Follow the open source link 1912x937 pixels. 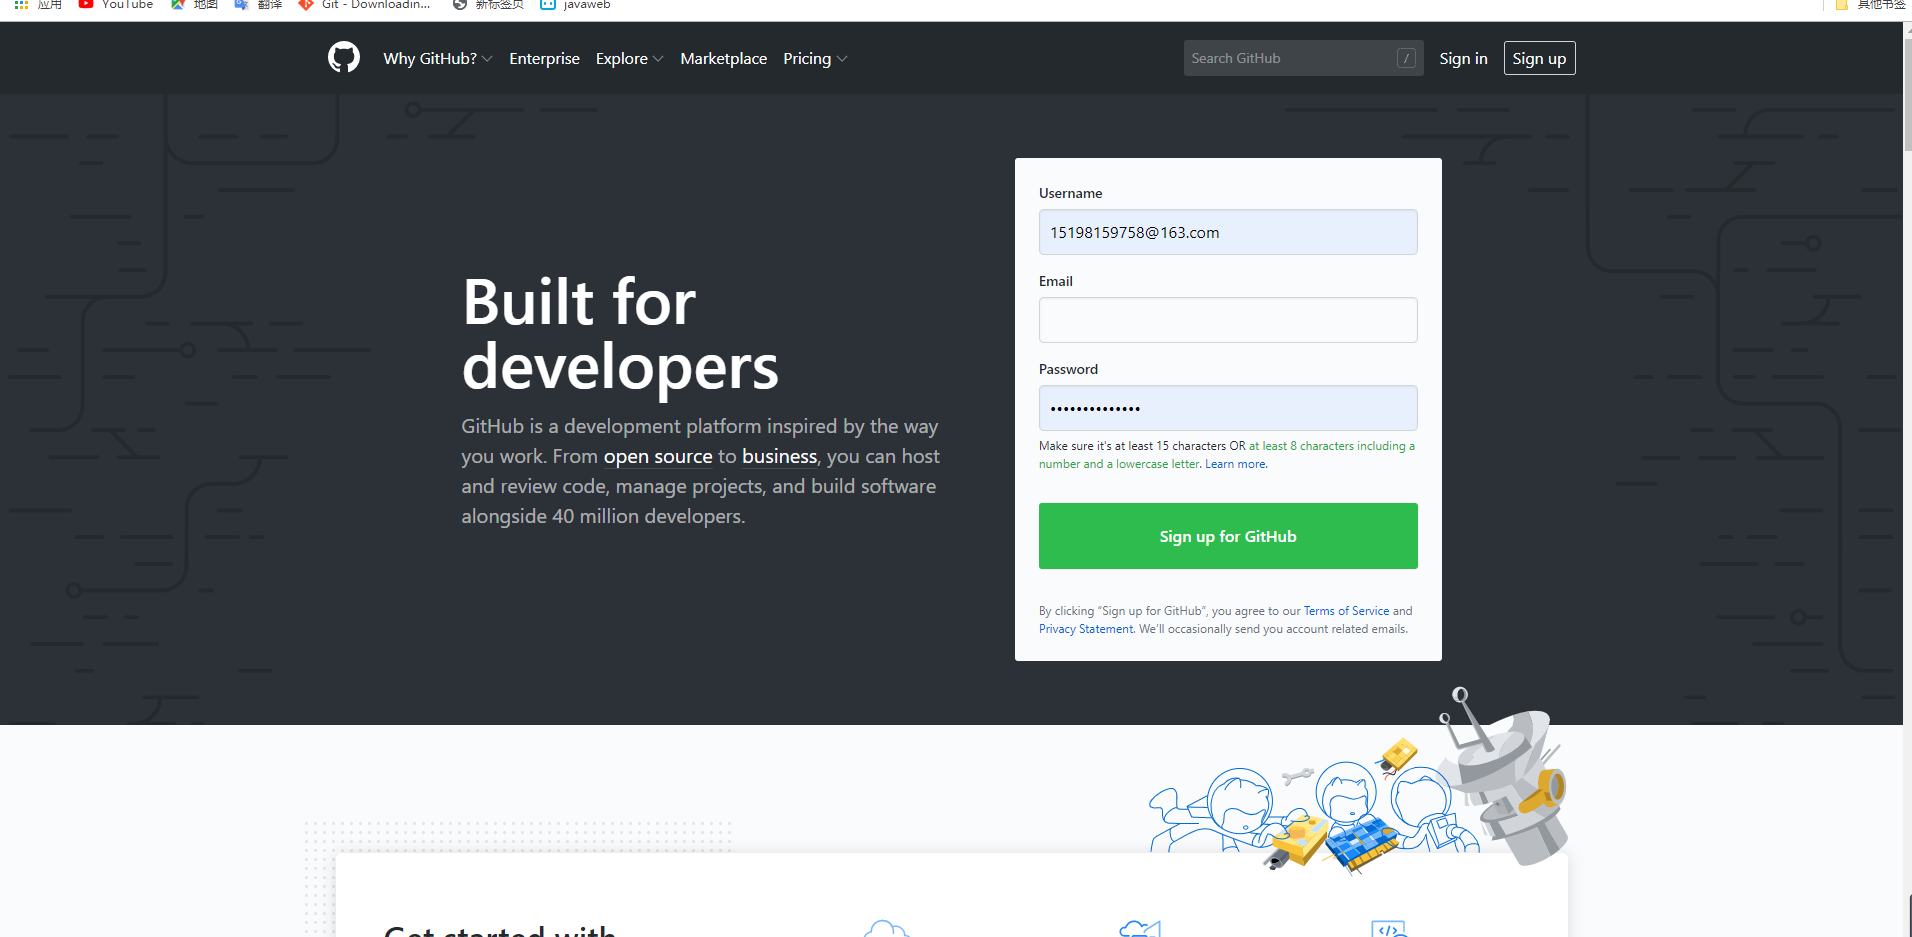(658, 456)
